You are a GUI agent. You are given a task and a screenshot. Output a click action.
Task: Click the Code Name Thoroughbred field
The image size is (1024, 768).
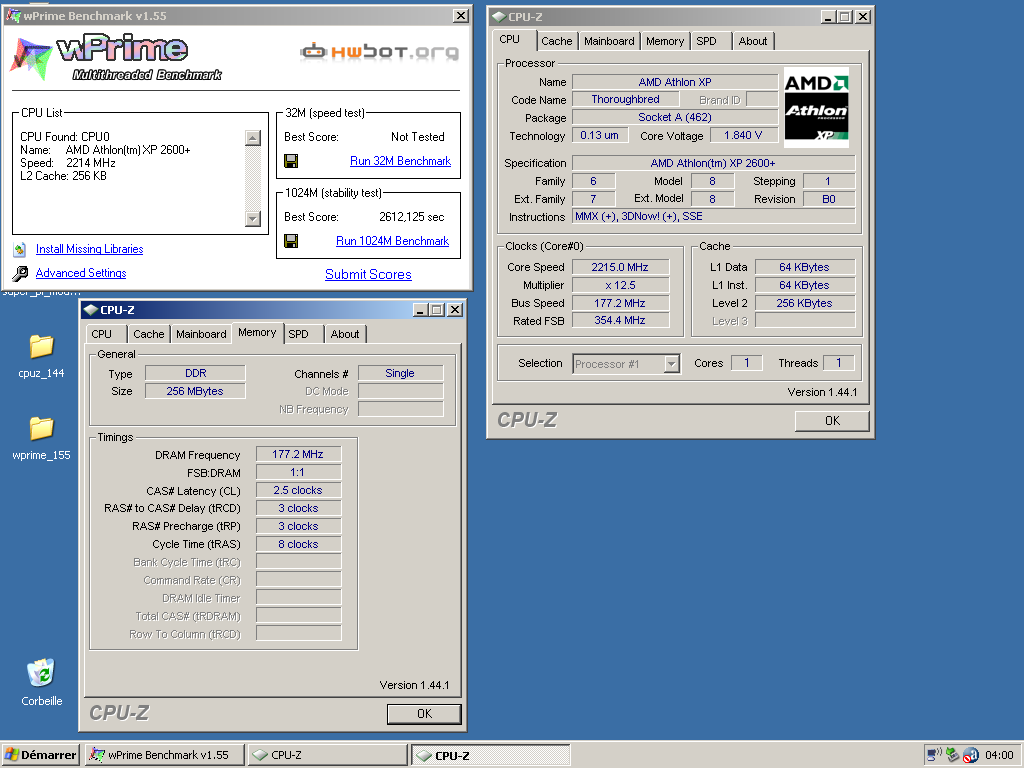[626, 99]
